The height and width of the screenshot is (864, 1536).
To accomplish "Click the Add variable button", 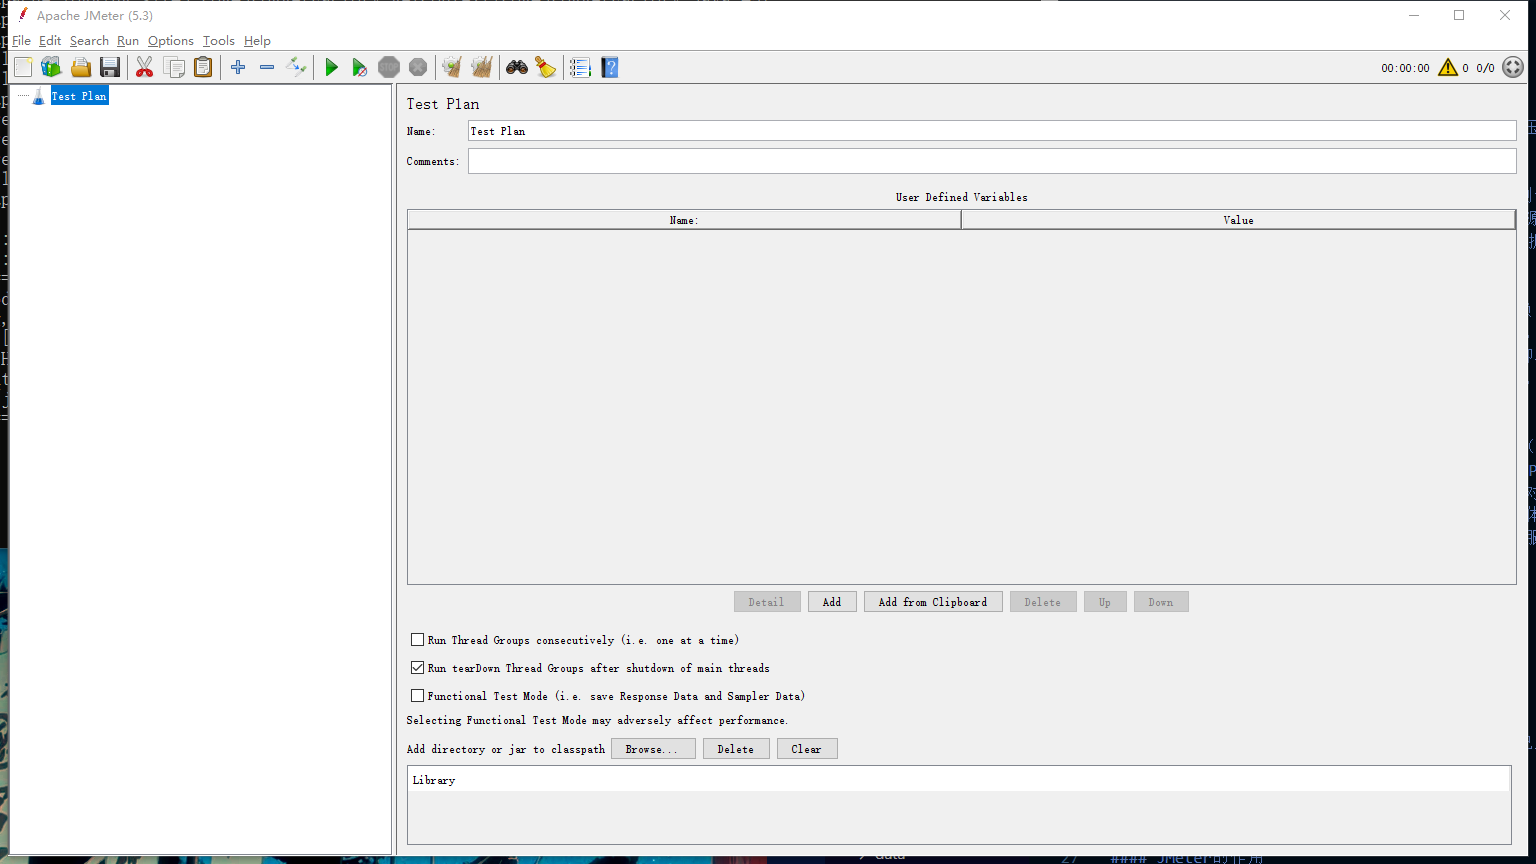I will [x=832, y=602].
